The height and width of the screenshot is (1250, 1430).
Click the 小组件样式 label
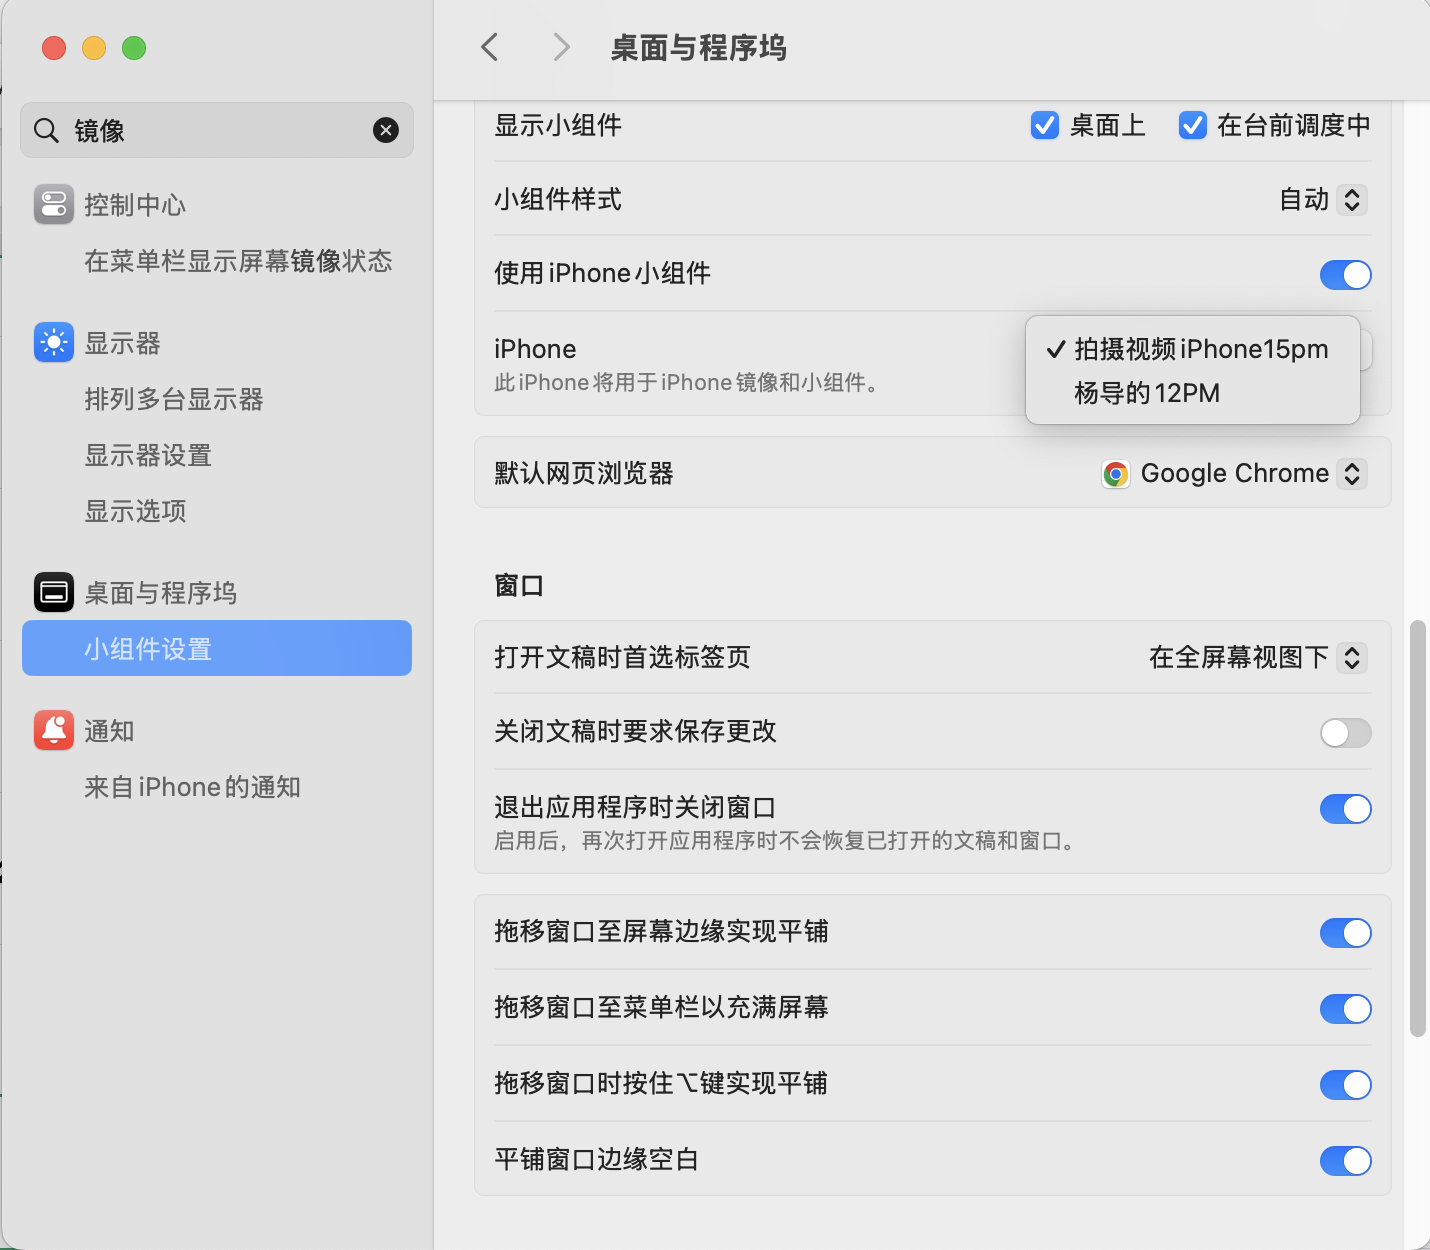click(558, 199)
